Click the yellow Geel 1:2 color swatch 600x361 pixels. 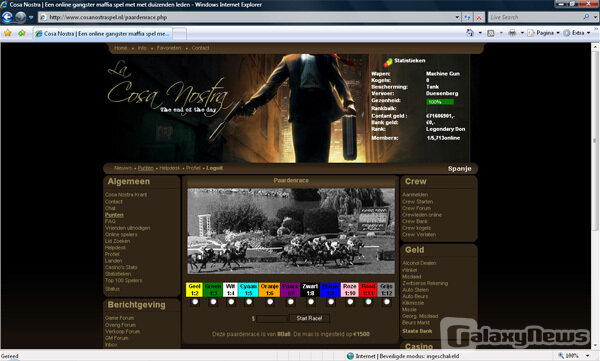pyautogui.click(x=194, y=290)
